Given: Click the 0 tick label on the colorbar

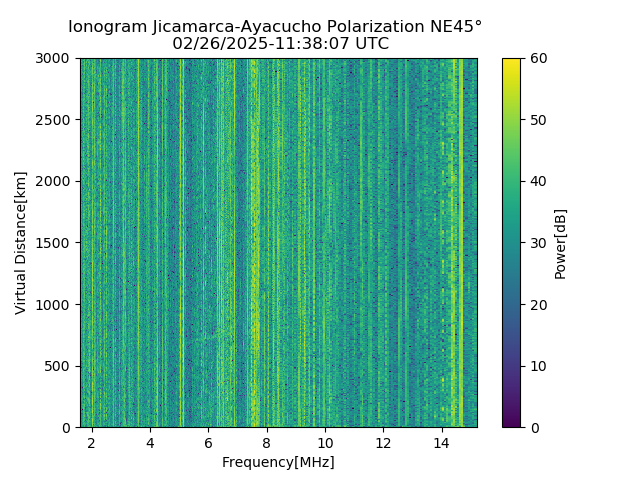Looking at the screenshot, I should (x=532, y=427).
